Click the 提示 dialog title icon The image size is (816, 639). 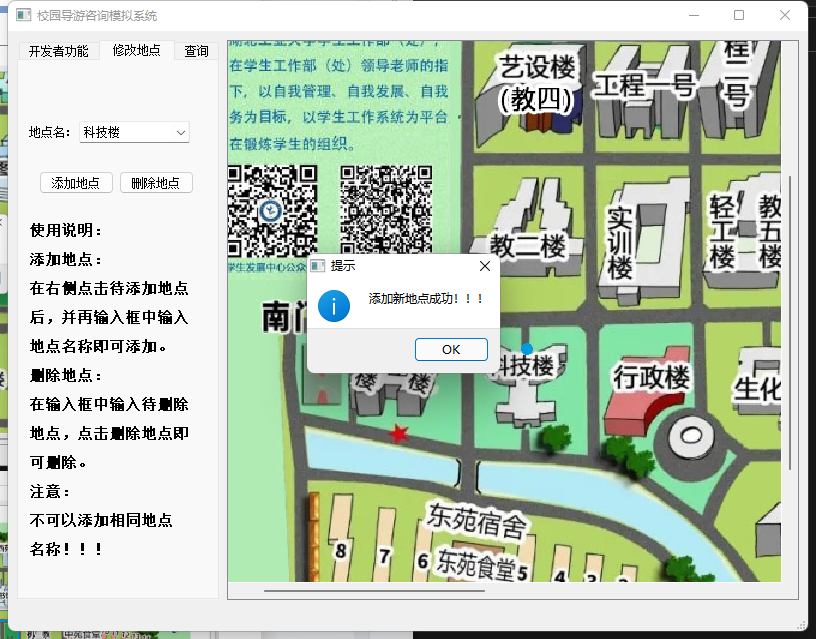pos(317,266)
